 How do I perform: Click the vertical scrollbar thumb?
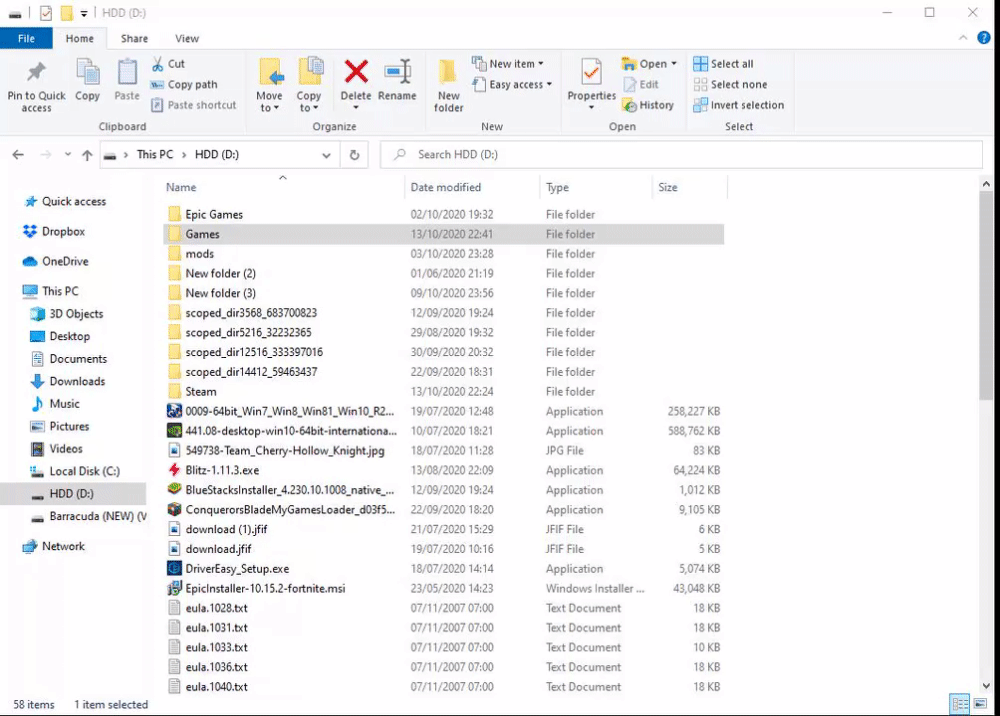[986, 296]
